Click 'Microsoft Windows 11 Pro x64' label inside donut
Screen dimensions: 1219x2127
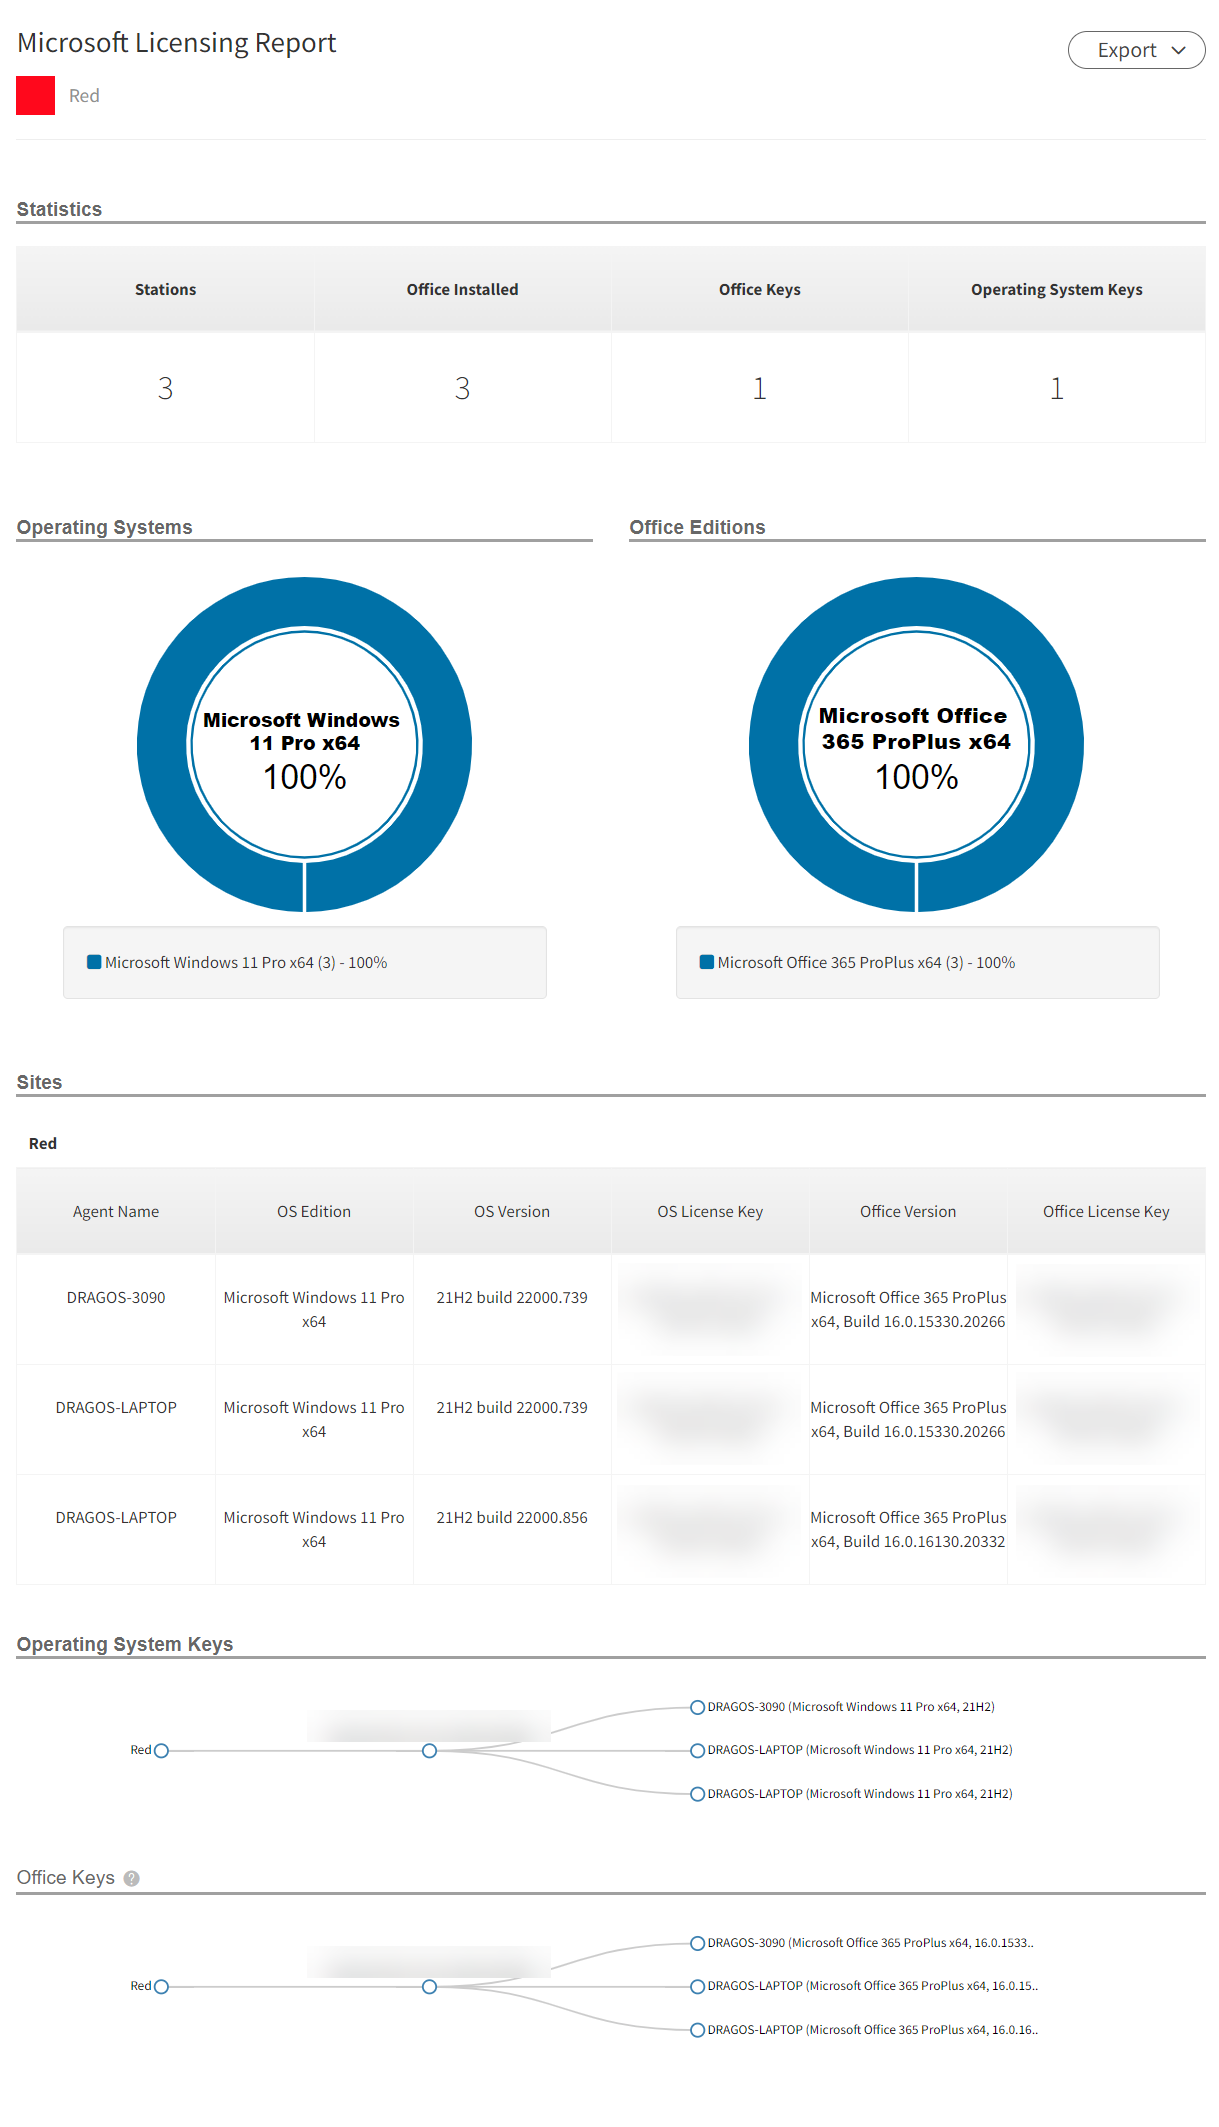coord(302,731)
